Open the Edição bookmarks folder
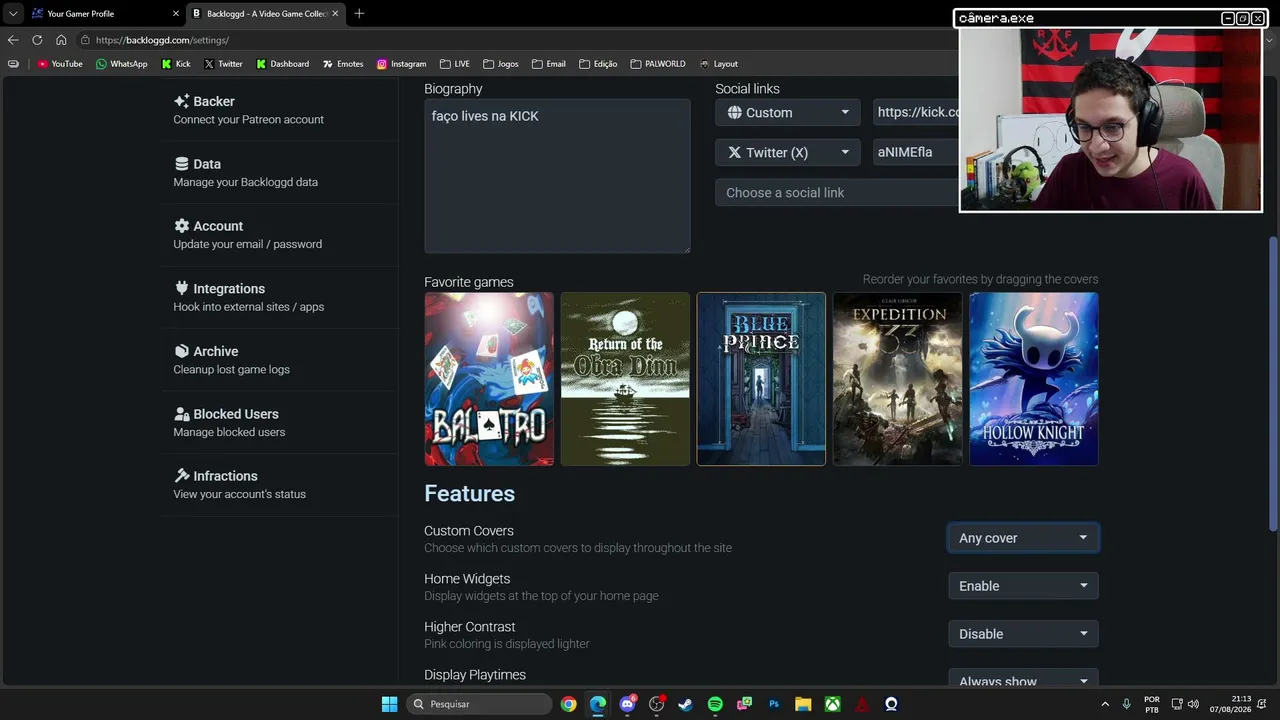This screenshot has height=720, width=1280. pos(598,64)
